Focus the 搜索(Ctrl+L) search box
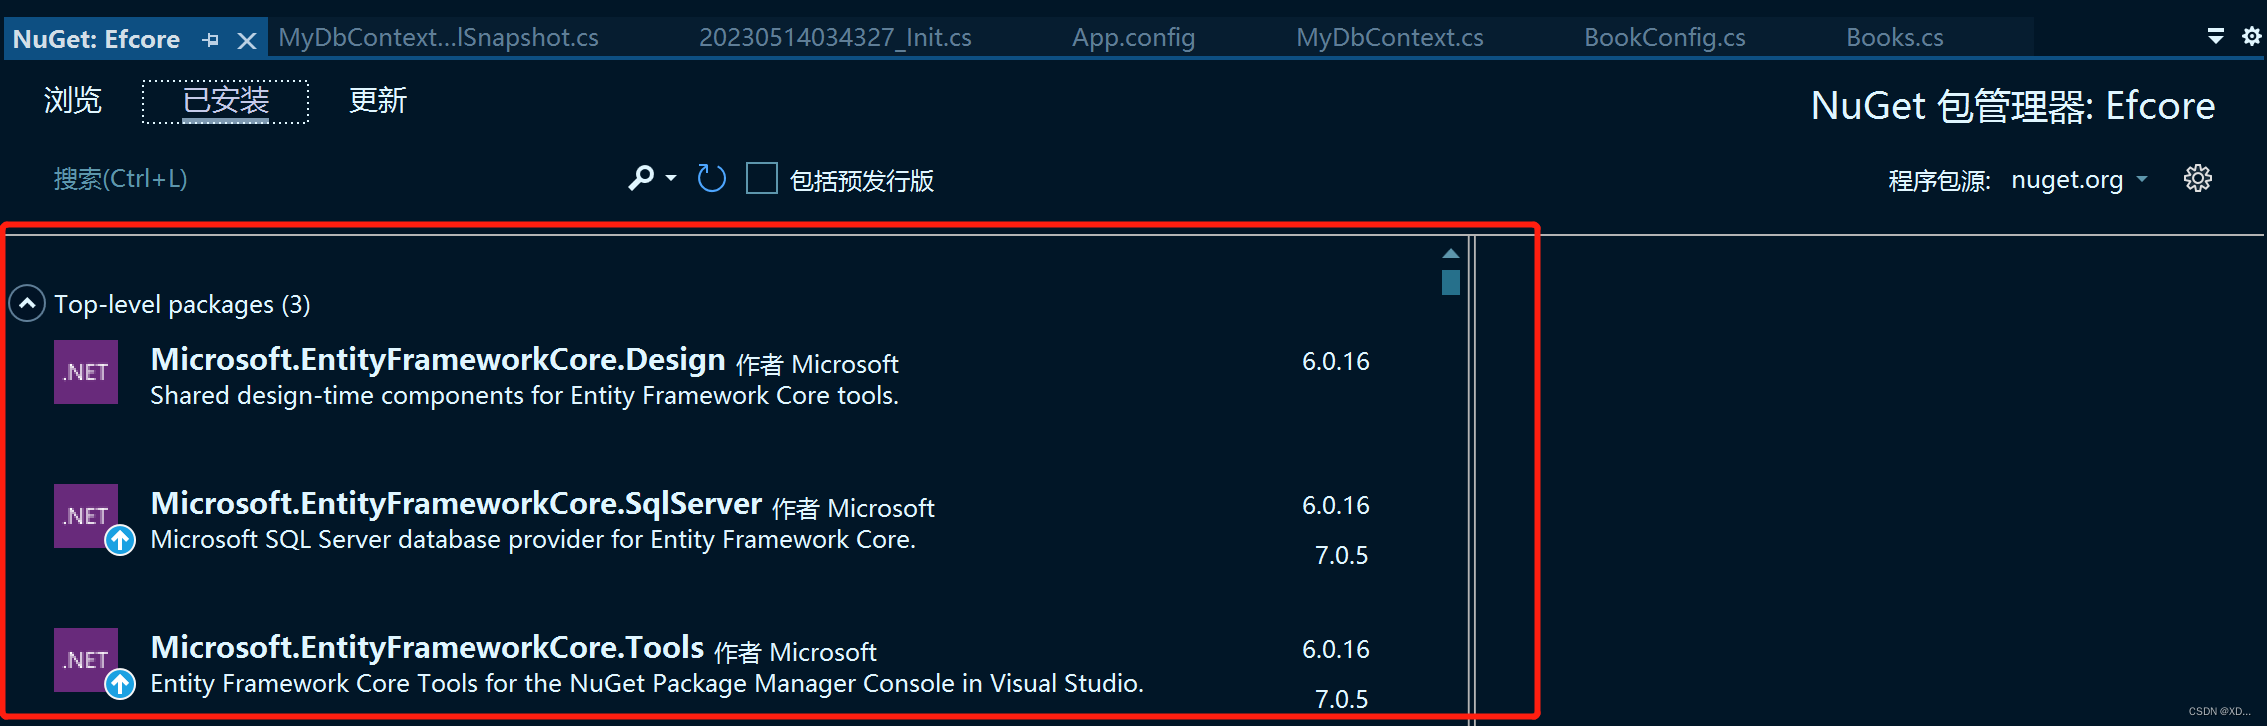This screenshot has width=2267, height=726. click(x=330, y=179)
